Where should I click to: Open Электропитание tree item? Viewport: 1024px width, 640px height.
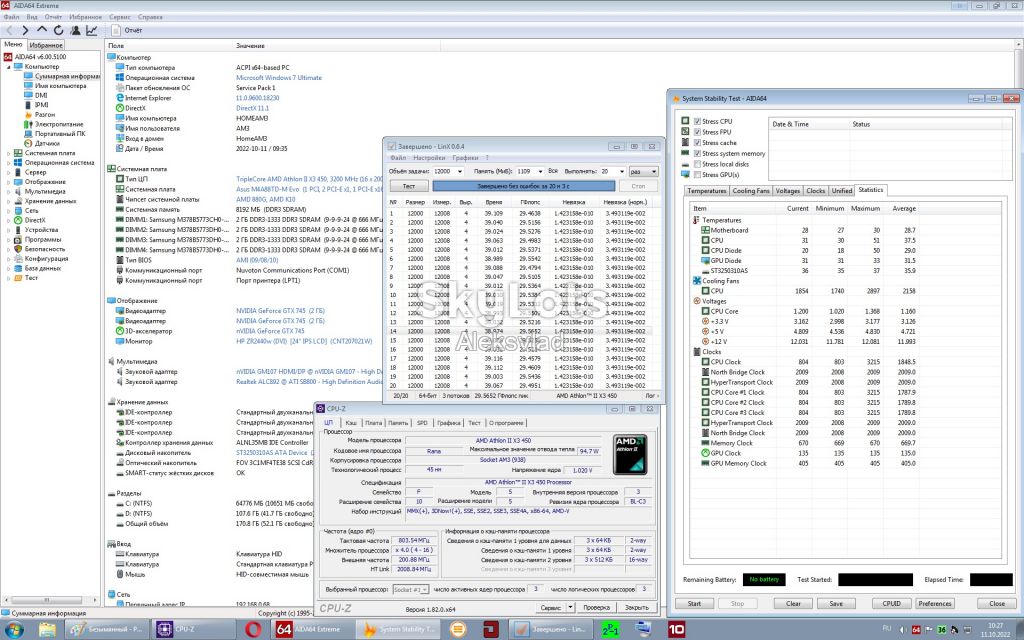59,124
